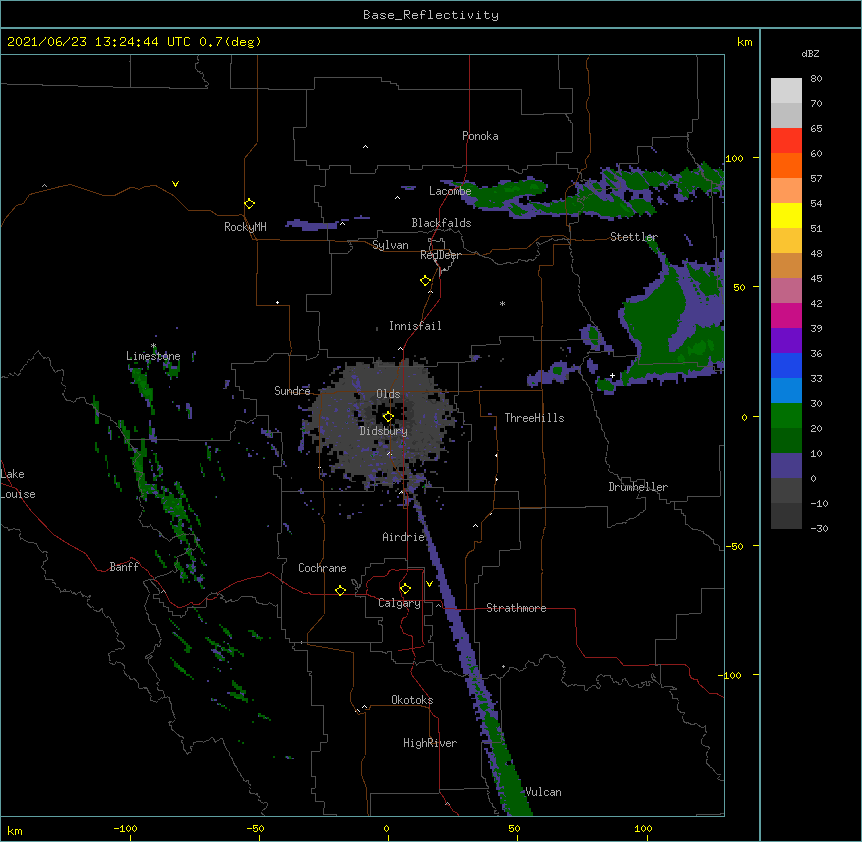Click the 50 km mark on the bottom axis

[x=514, y=828]
